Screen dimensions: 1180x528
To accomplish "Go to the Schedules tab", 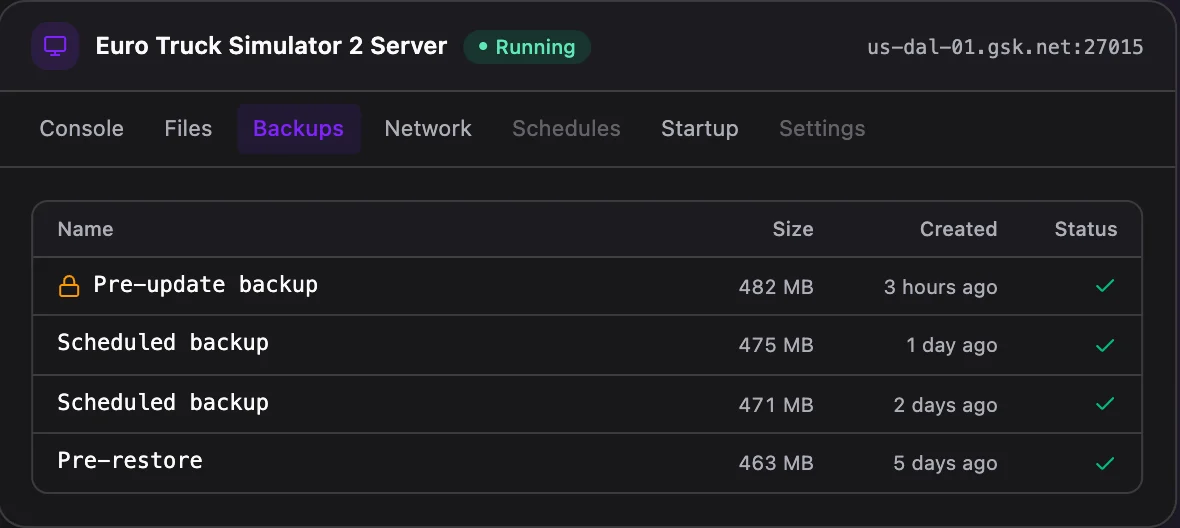I will (567, 129).
